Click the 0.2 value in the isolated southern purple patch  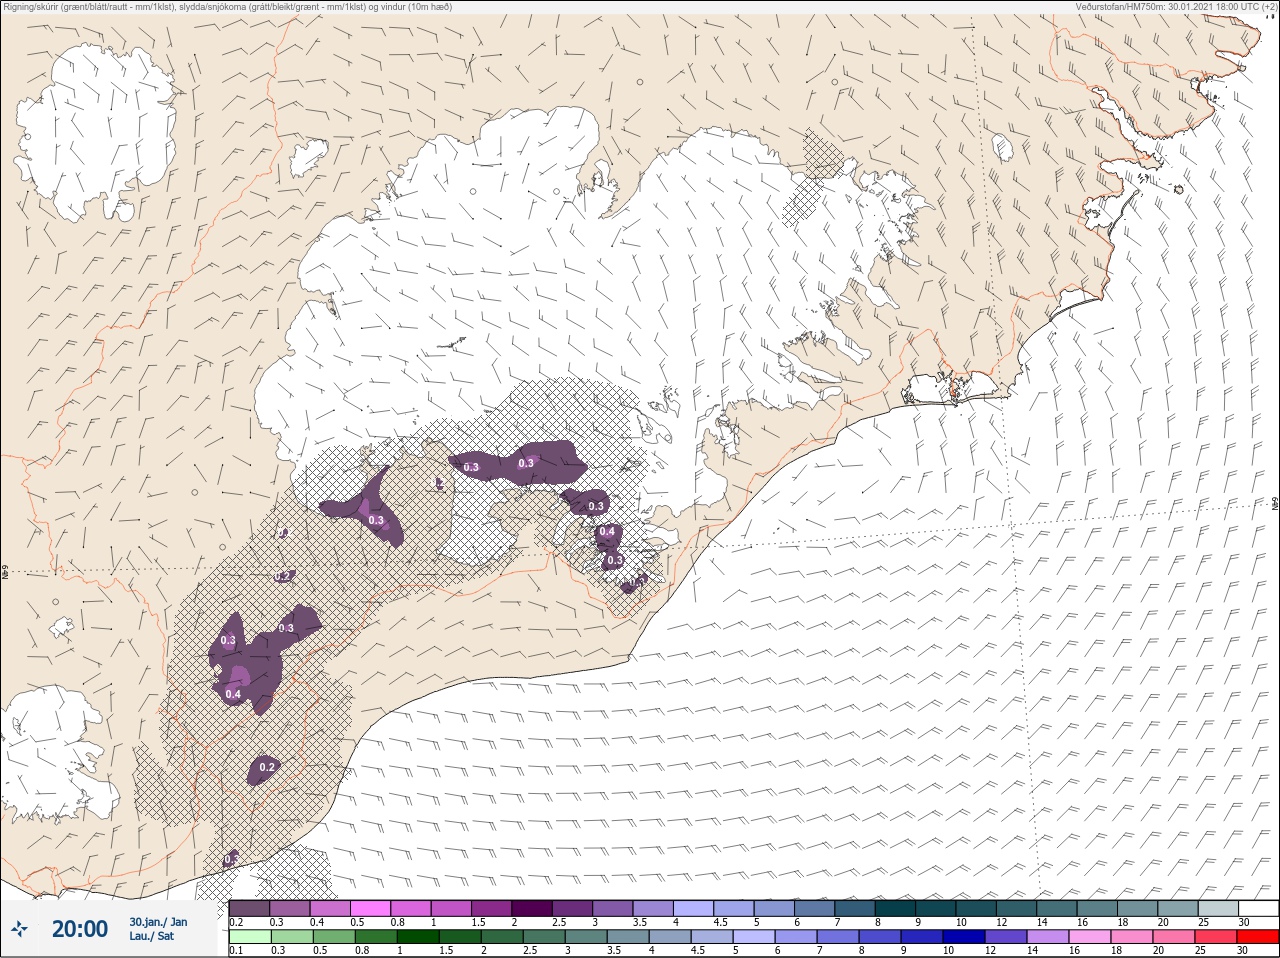(266, 767)
